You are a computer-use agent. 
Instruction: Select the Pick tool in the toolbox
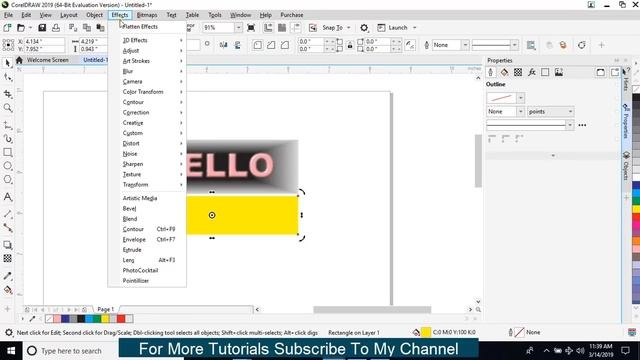(7, 63)
